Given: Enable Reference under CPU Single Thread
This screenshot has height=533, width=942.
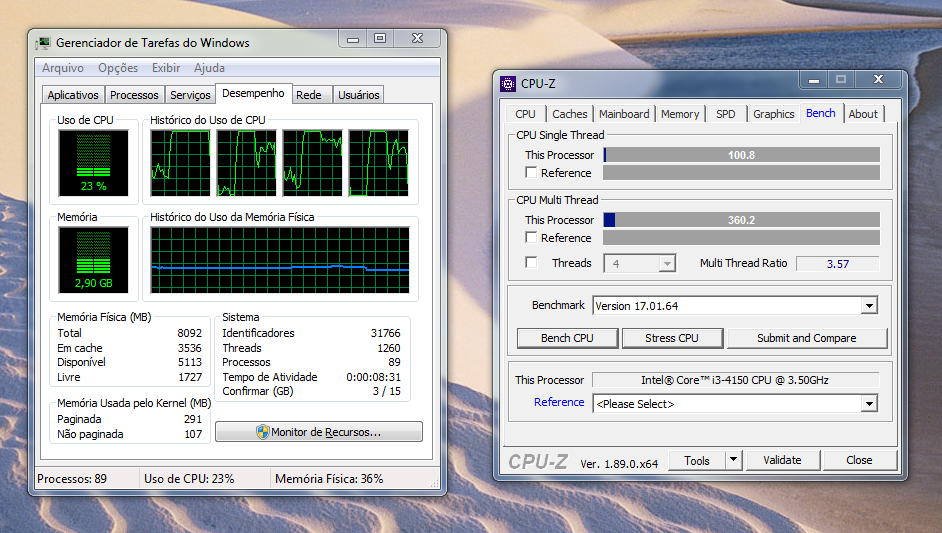Looking at the screenshot, I should pyautogui.click(x=531, y=172).
